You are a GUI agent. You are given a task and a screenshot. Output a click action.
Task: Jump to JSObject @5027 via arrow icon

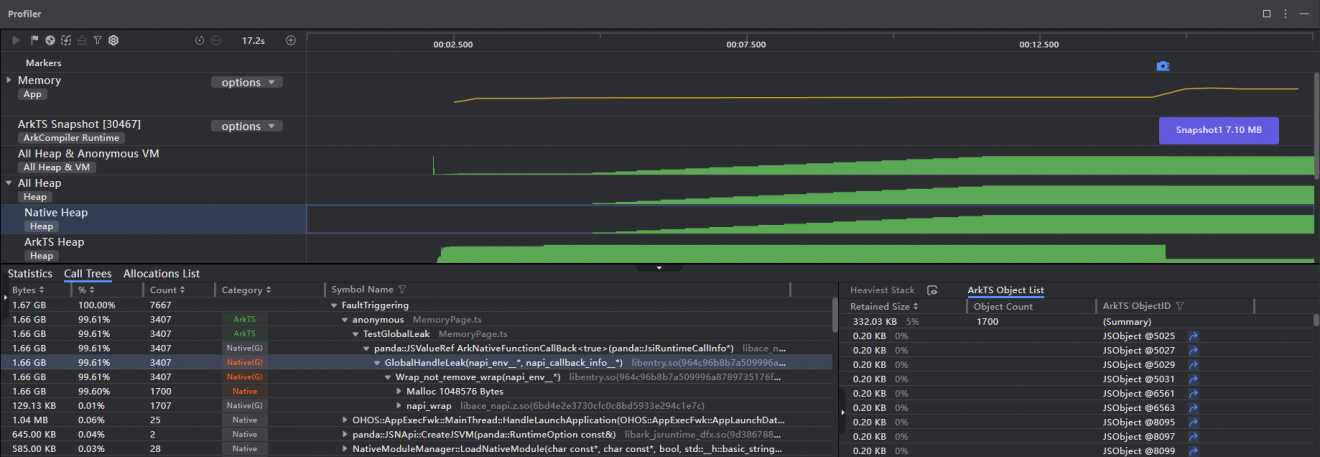1193,351
